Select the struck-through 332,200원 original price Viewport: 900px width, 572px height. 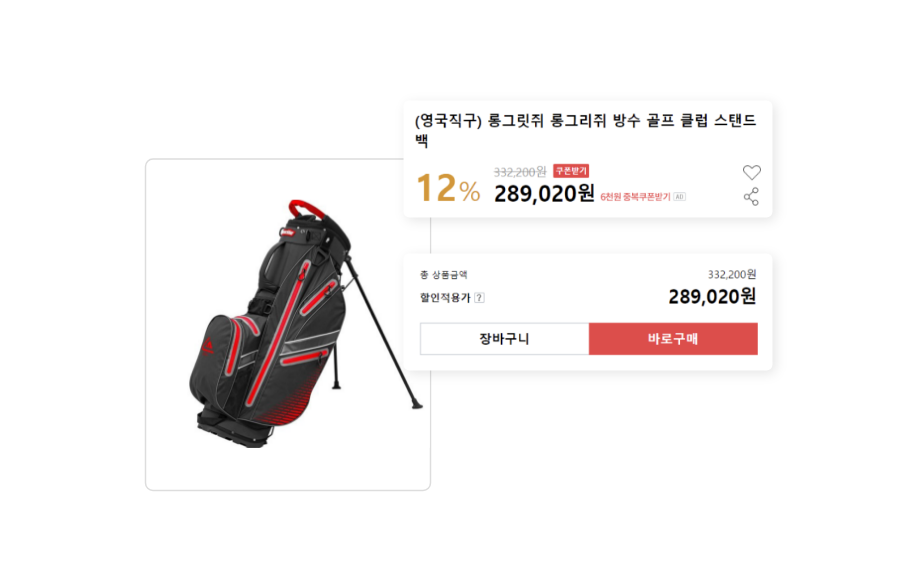[520, 172]
